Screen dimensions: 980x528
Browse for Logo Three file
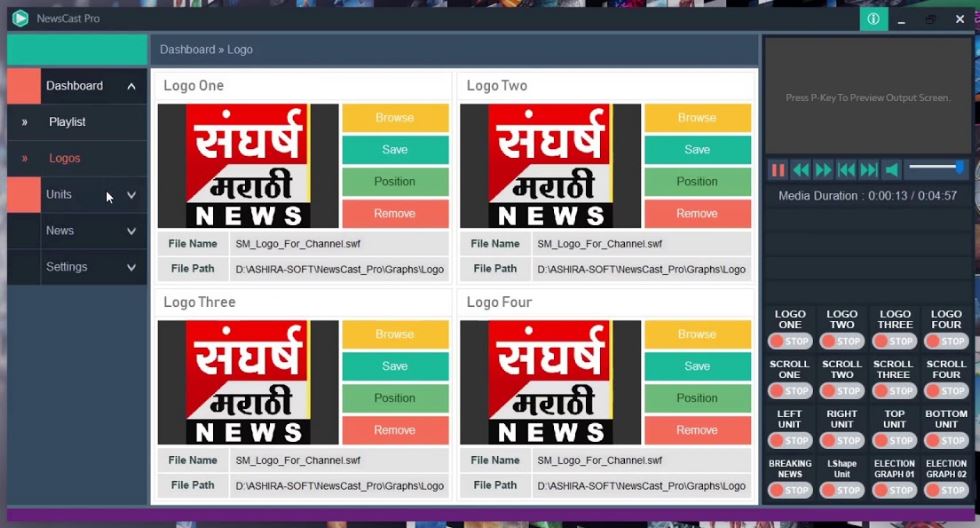395,334
